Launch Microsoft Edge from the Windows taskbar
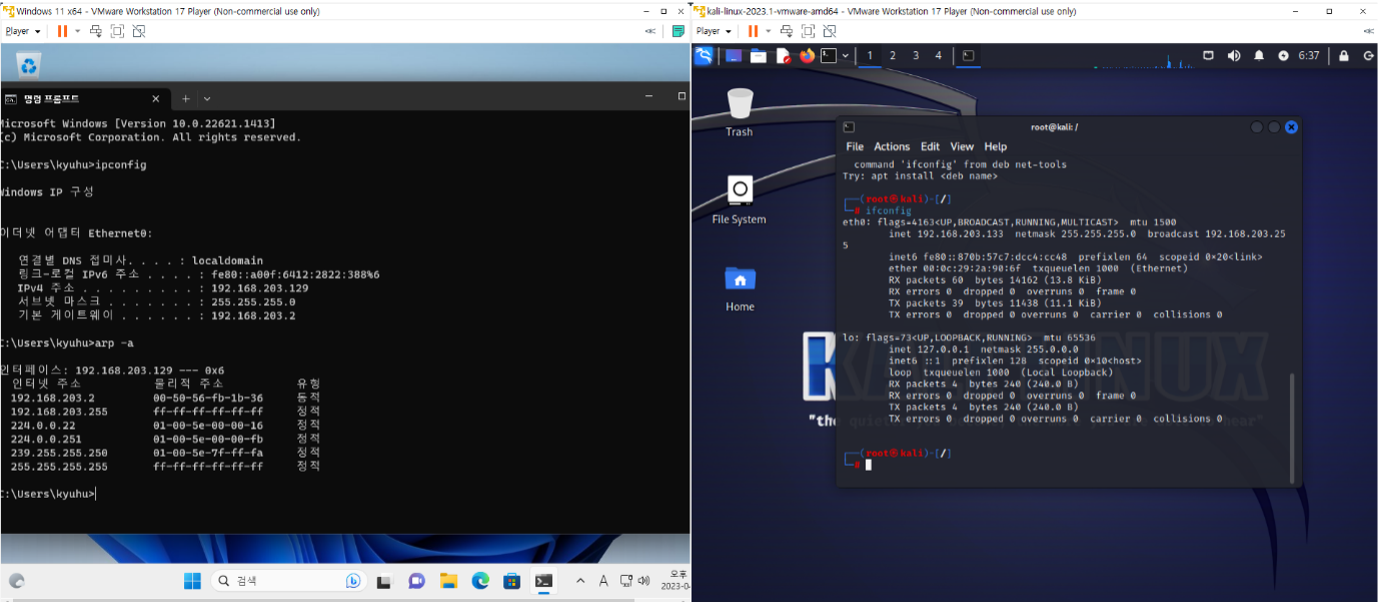The image size is (1381, 605). 480,581
